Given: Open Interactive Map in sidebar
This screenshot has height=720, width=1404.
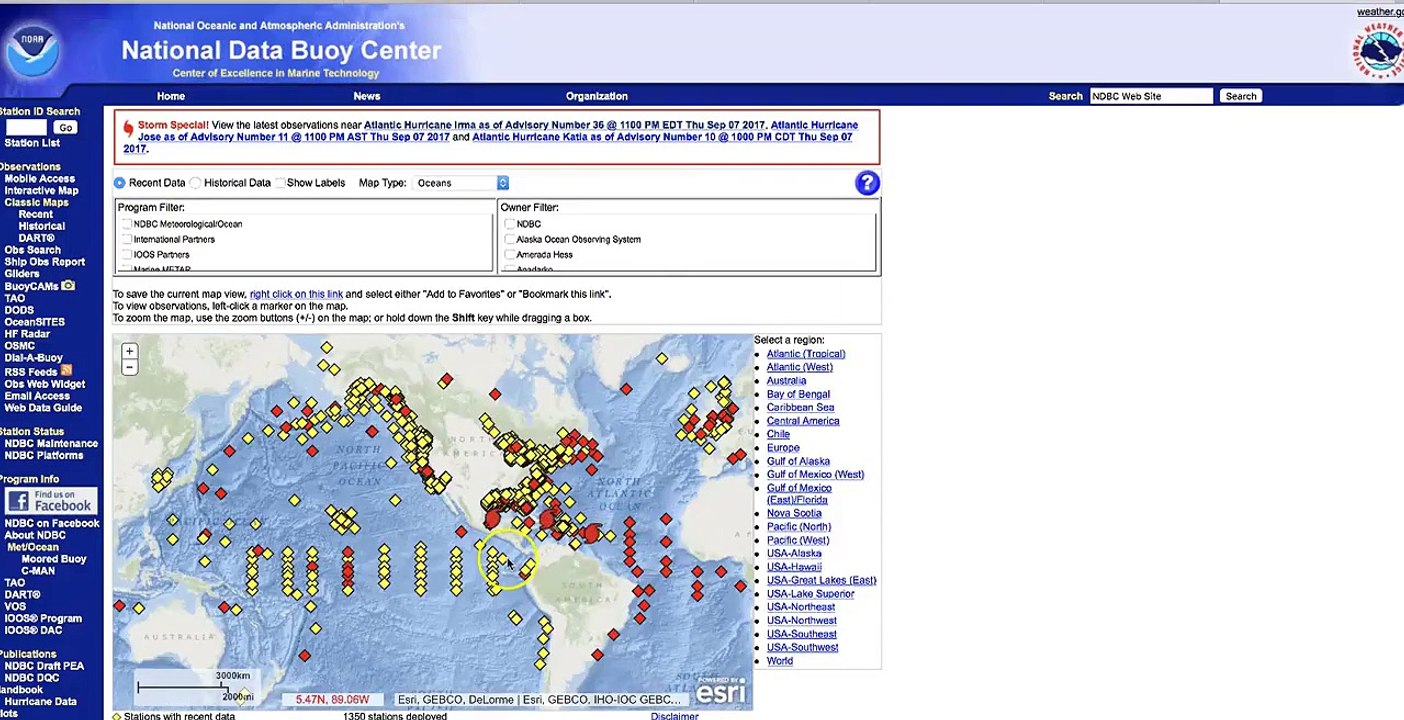Looking at the screenshot, I should (41, 191).
